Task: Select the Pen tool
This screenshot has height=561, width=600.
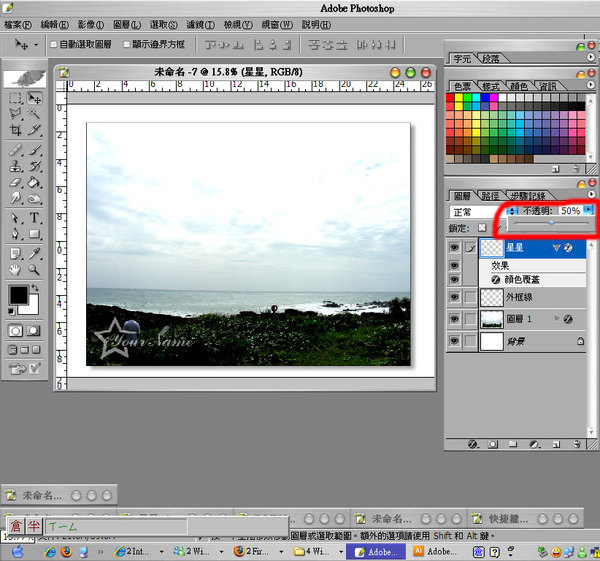Action: click(x=15, y=233)
